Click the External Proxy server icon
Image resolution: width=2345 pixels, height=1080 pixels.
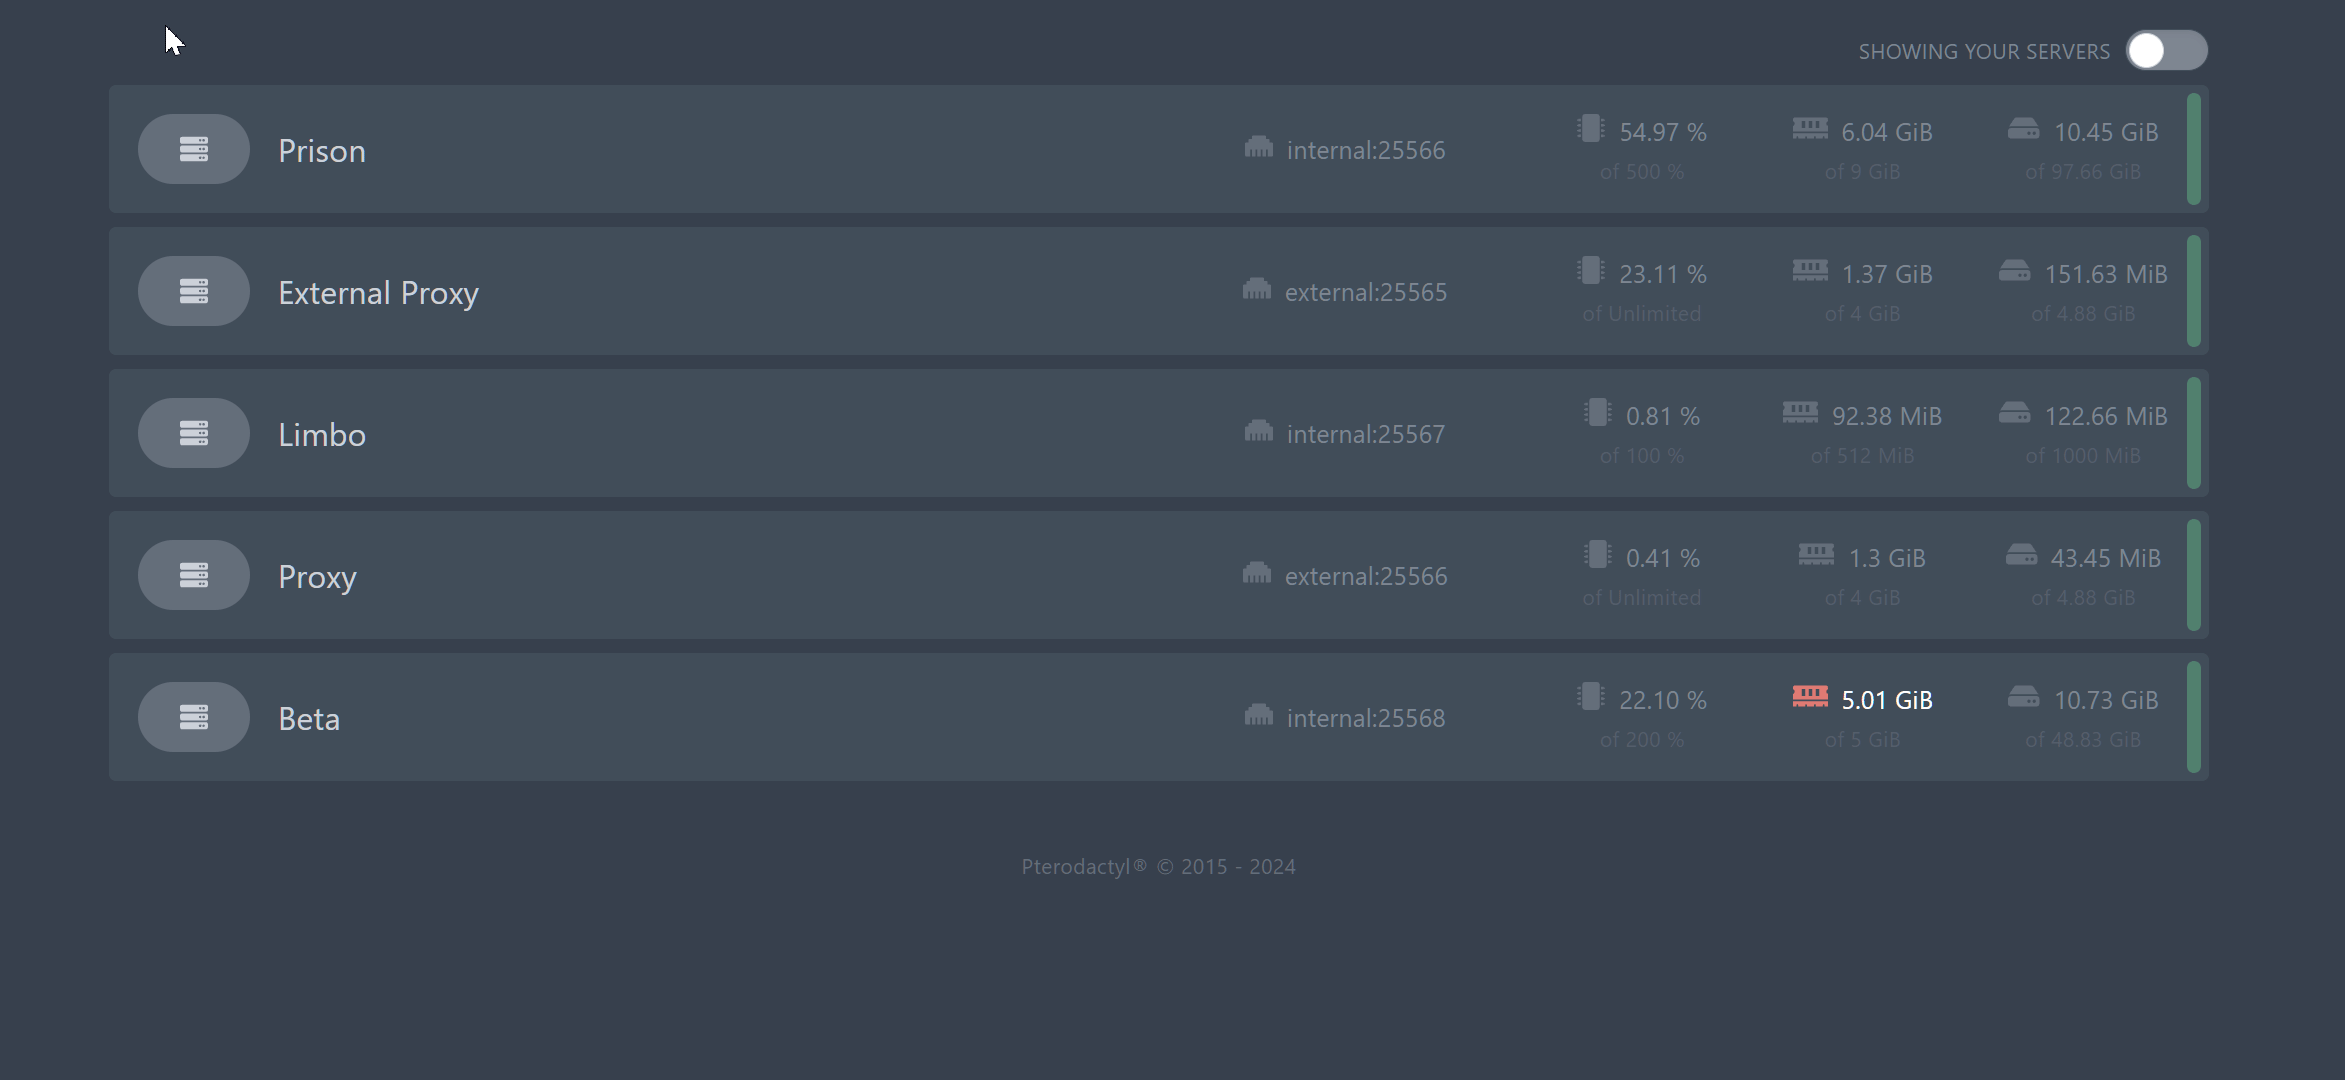click(x=193, y=291)
